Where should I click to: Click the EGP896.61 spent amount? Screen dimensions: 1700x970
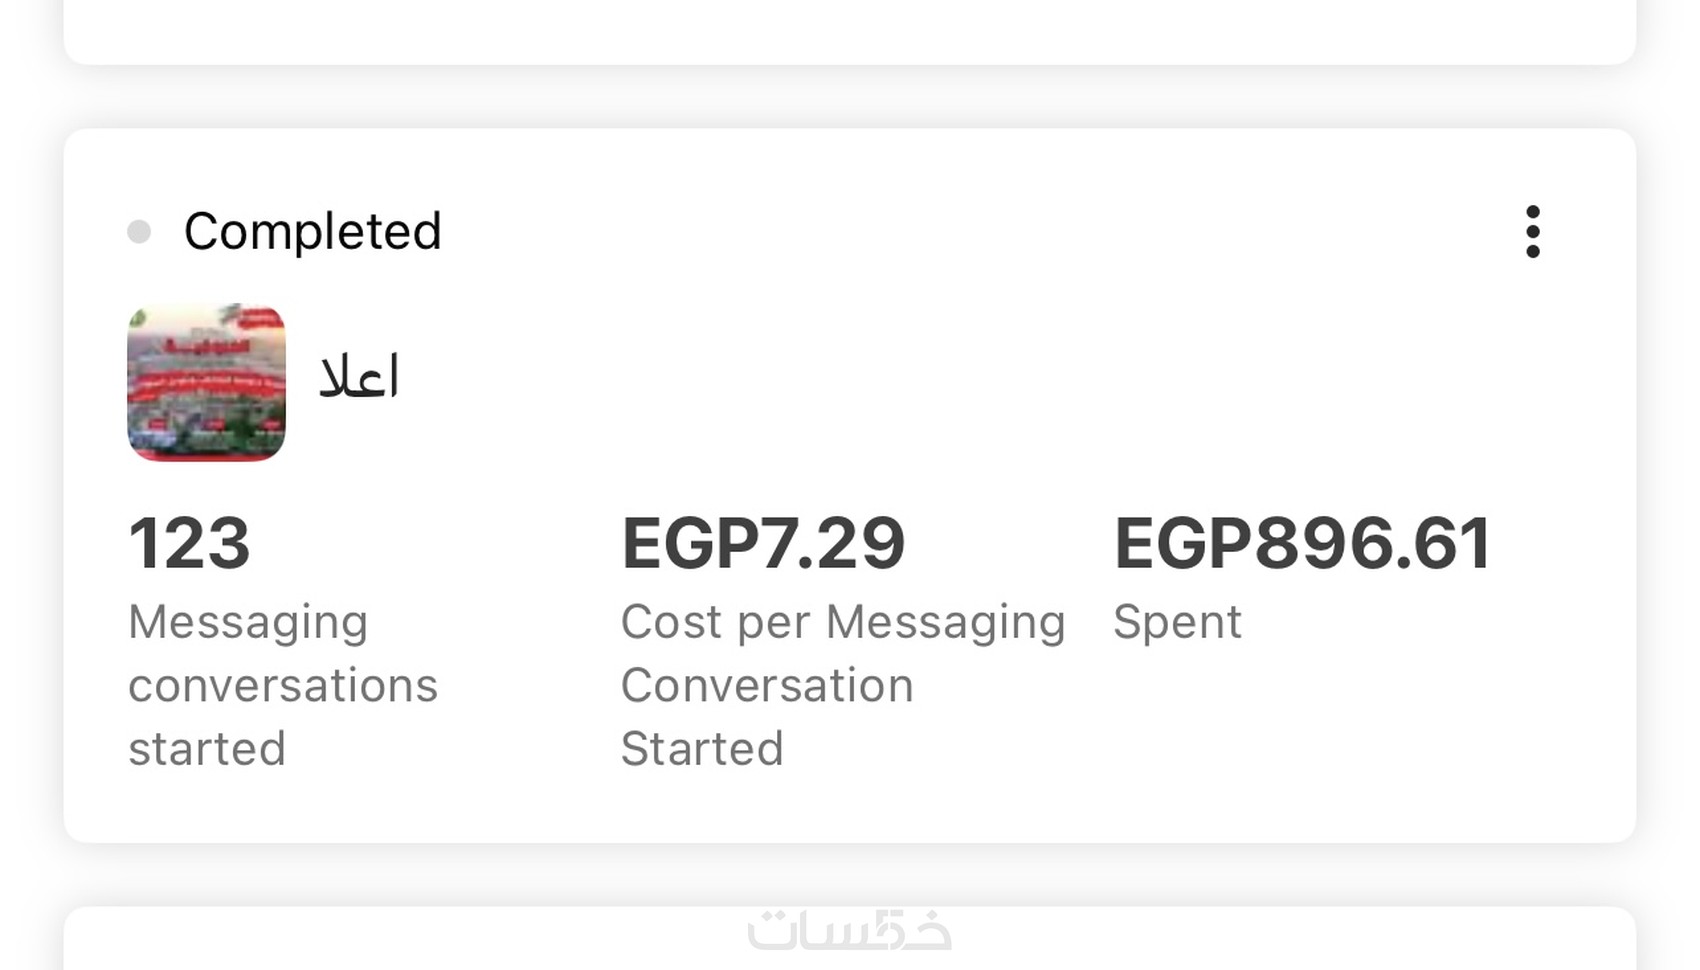coord(1302,544)
